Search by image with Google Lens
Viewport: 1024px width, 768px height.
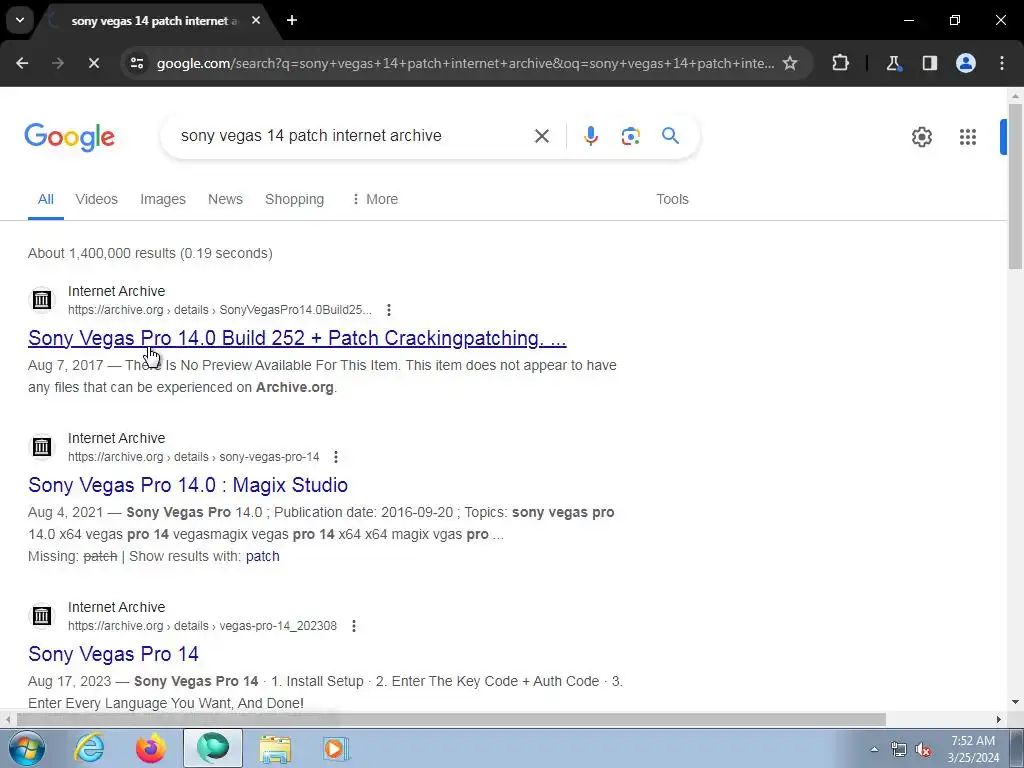[630, 136]
